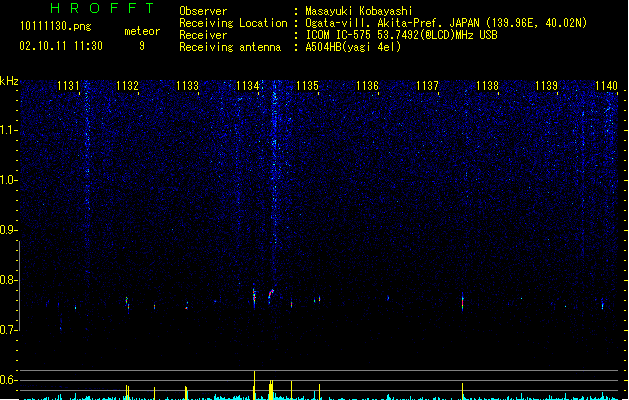The height and width of the screenshot is (400, 629).
Task: Click the 1138 time marker
Action: pyautogui.click(x=487, y=86)
